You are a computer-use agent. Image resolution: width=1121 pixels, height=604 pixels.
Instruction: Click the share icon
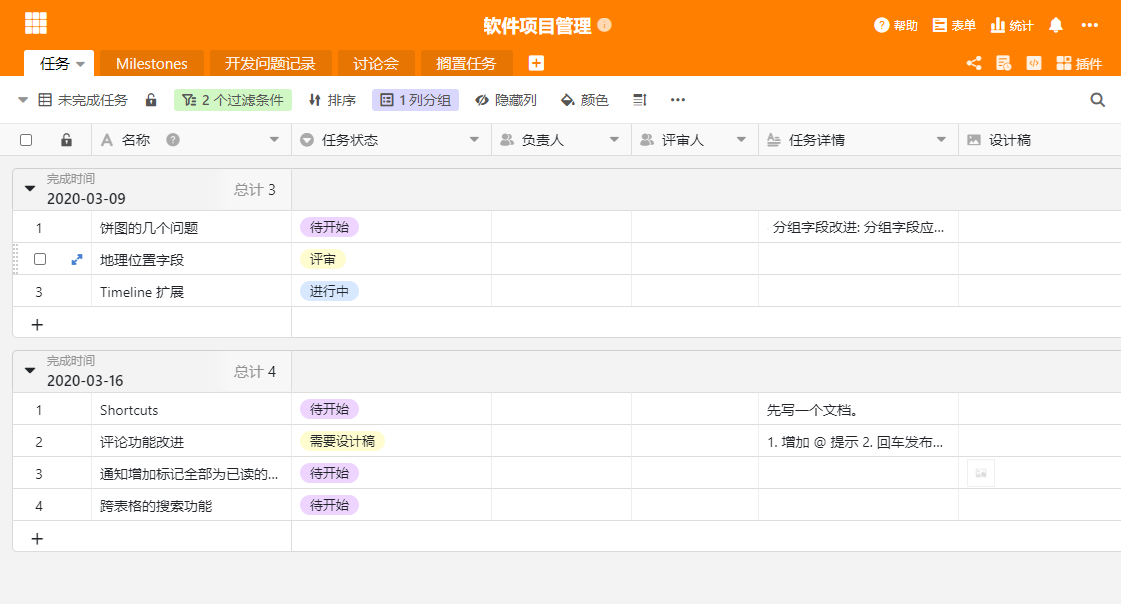click(973, 63)
